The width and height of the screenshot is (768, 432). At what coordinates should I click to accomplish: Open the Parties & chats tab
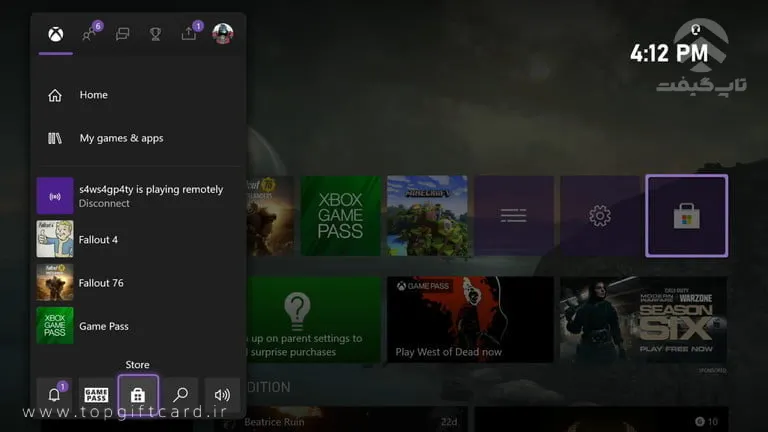pos(123,34)
